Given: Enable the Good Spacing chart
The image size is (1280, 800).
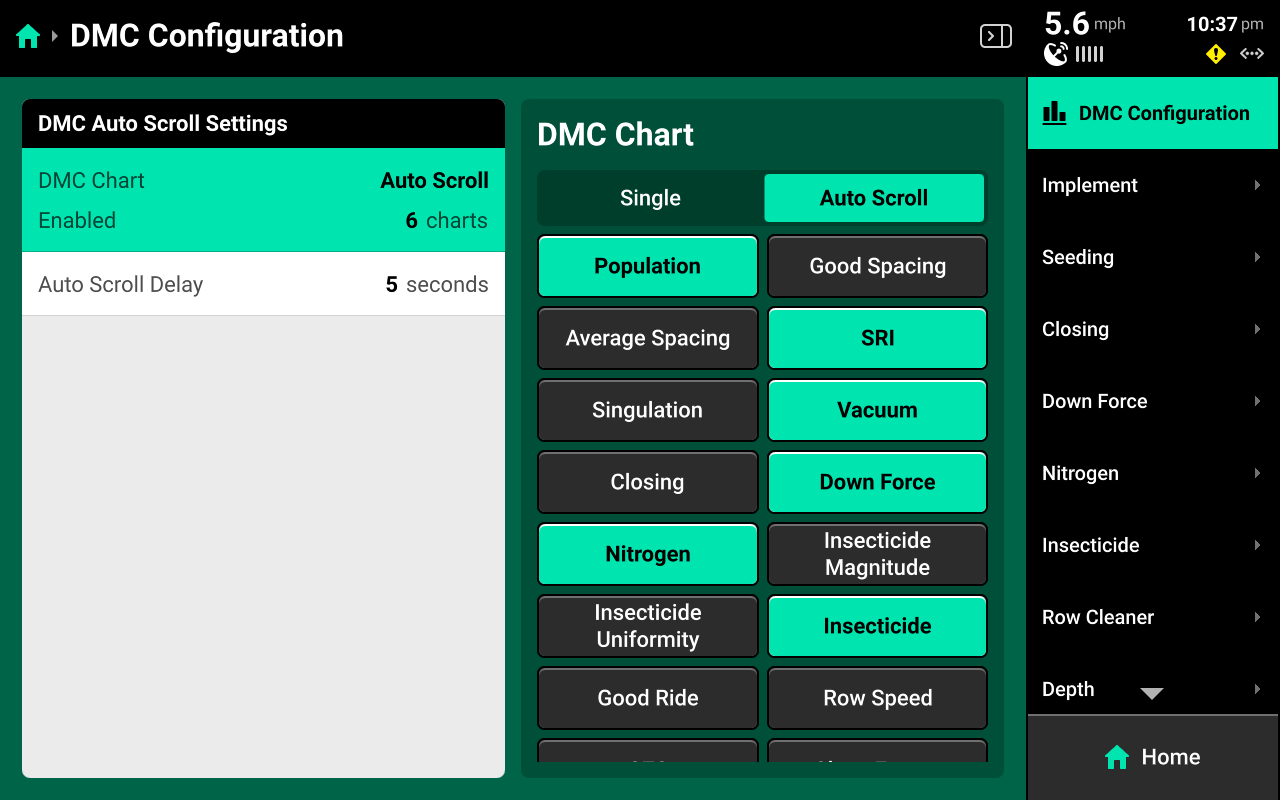Looking at the screenshot, I should tap(877, 266).
